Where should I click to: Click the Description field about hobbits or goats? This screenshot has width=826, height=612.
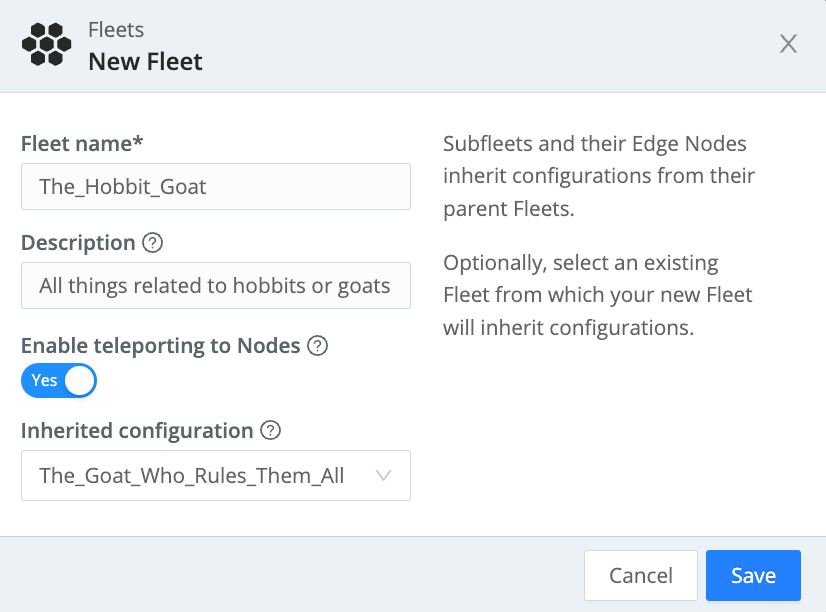[x=216, y=285]
